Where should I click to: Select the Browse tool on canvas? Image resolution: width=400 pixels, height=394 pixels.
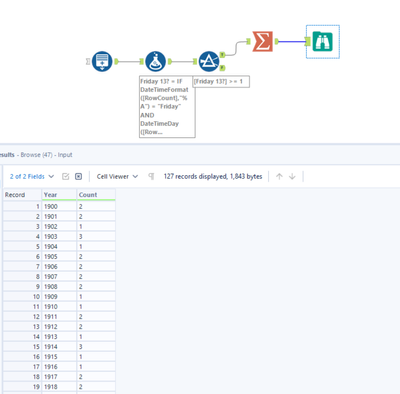coord(323,41)
